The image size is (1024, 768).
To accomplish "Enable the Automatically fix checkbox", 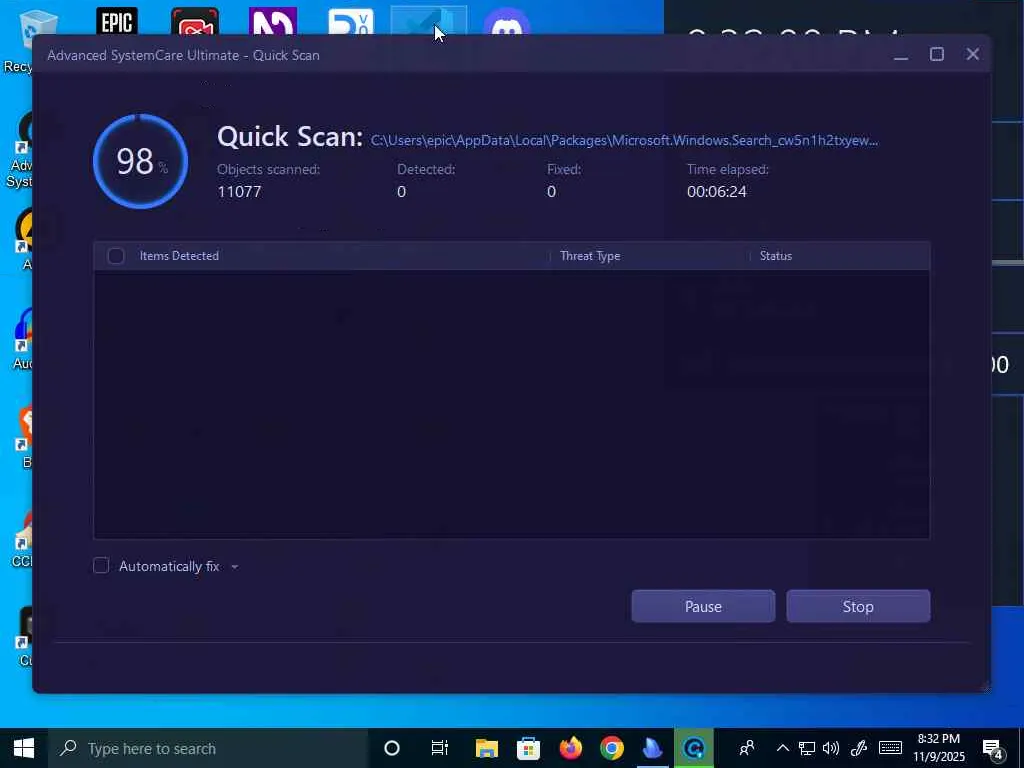I will tap(101, 566).
